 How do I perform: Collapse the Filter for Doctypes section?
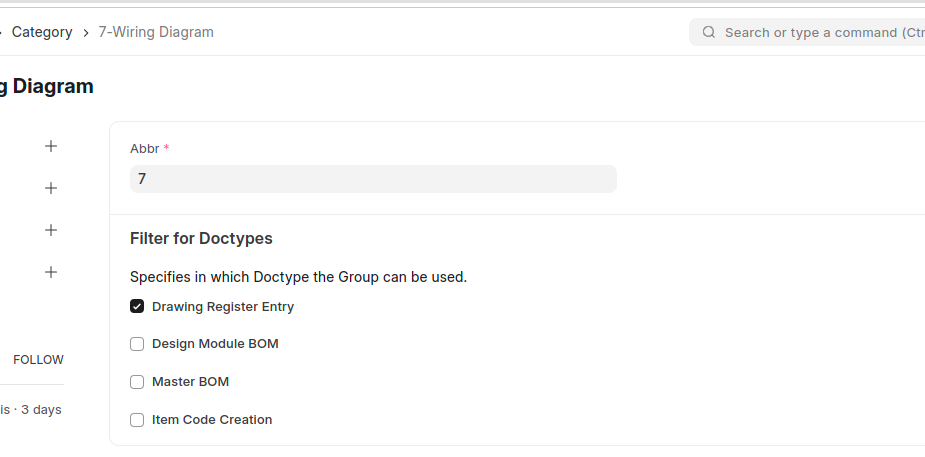click(x=201, y=239)
